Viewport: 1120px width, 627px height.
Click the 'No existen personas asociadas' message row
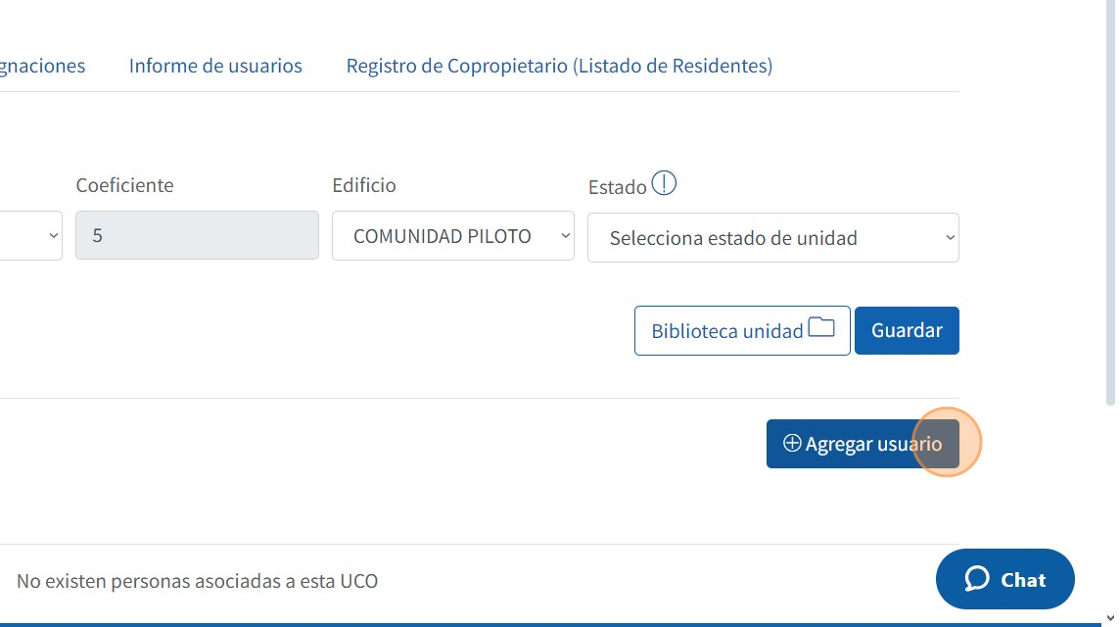[x=197, y=581]
